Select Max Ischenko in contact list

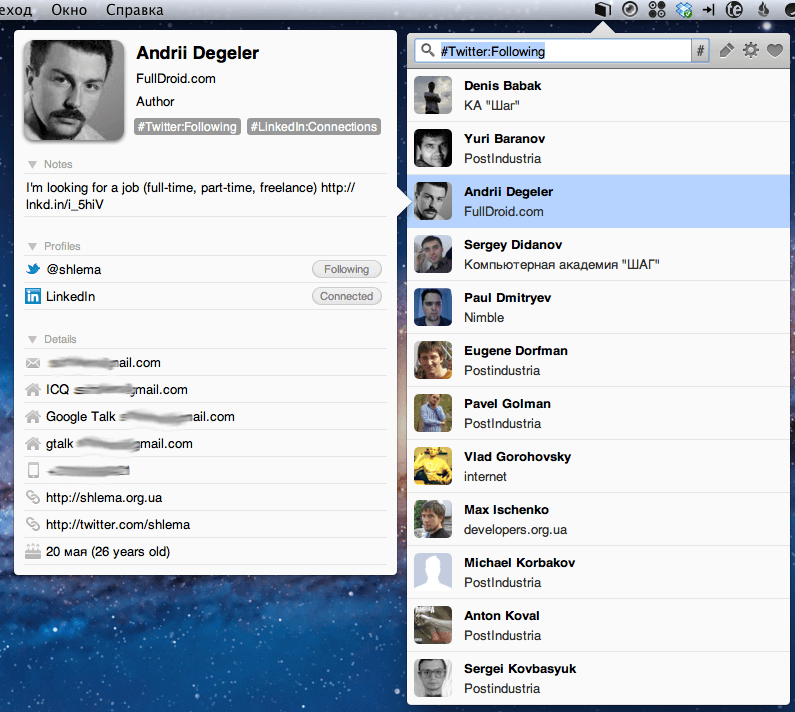click(x=598, y=519)
